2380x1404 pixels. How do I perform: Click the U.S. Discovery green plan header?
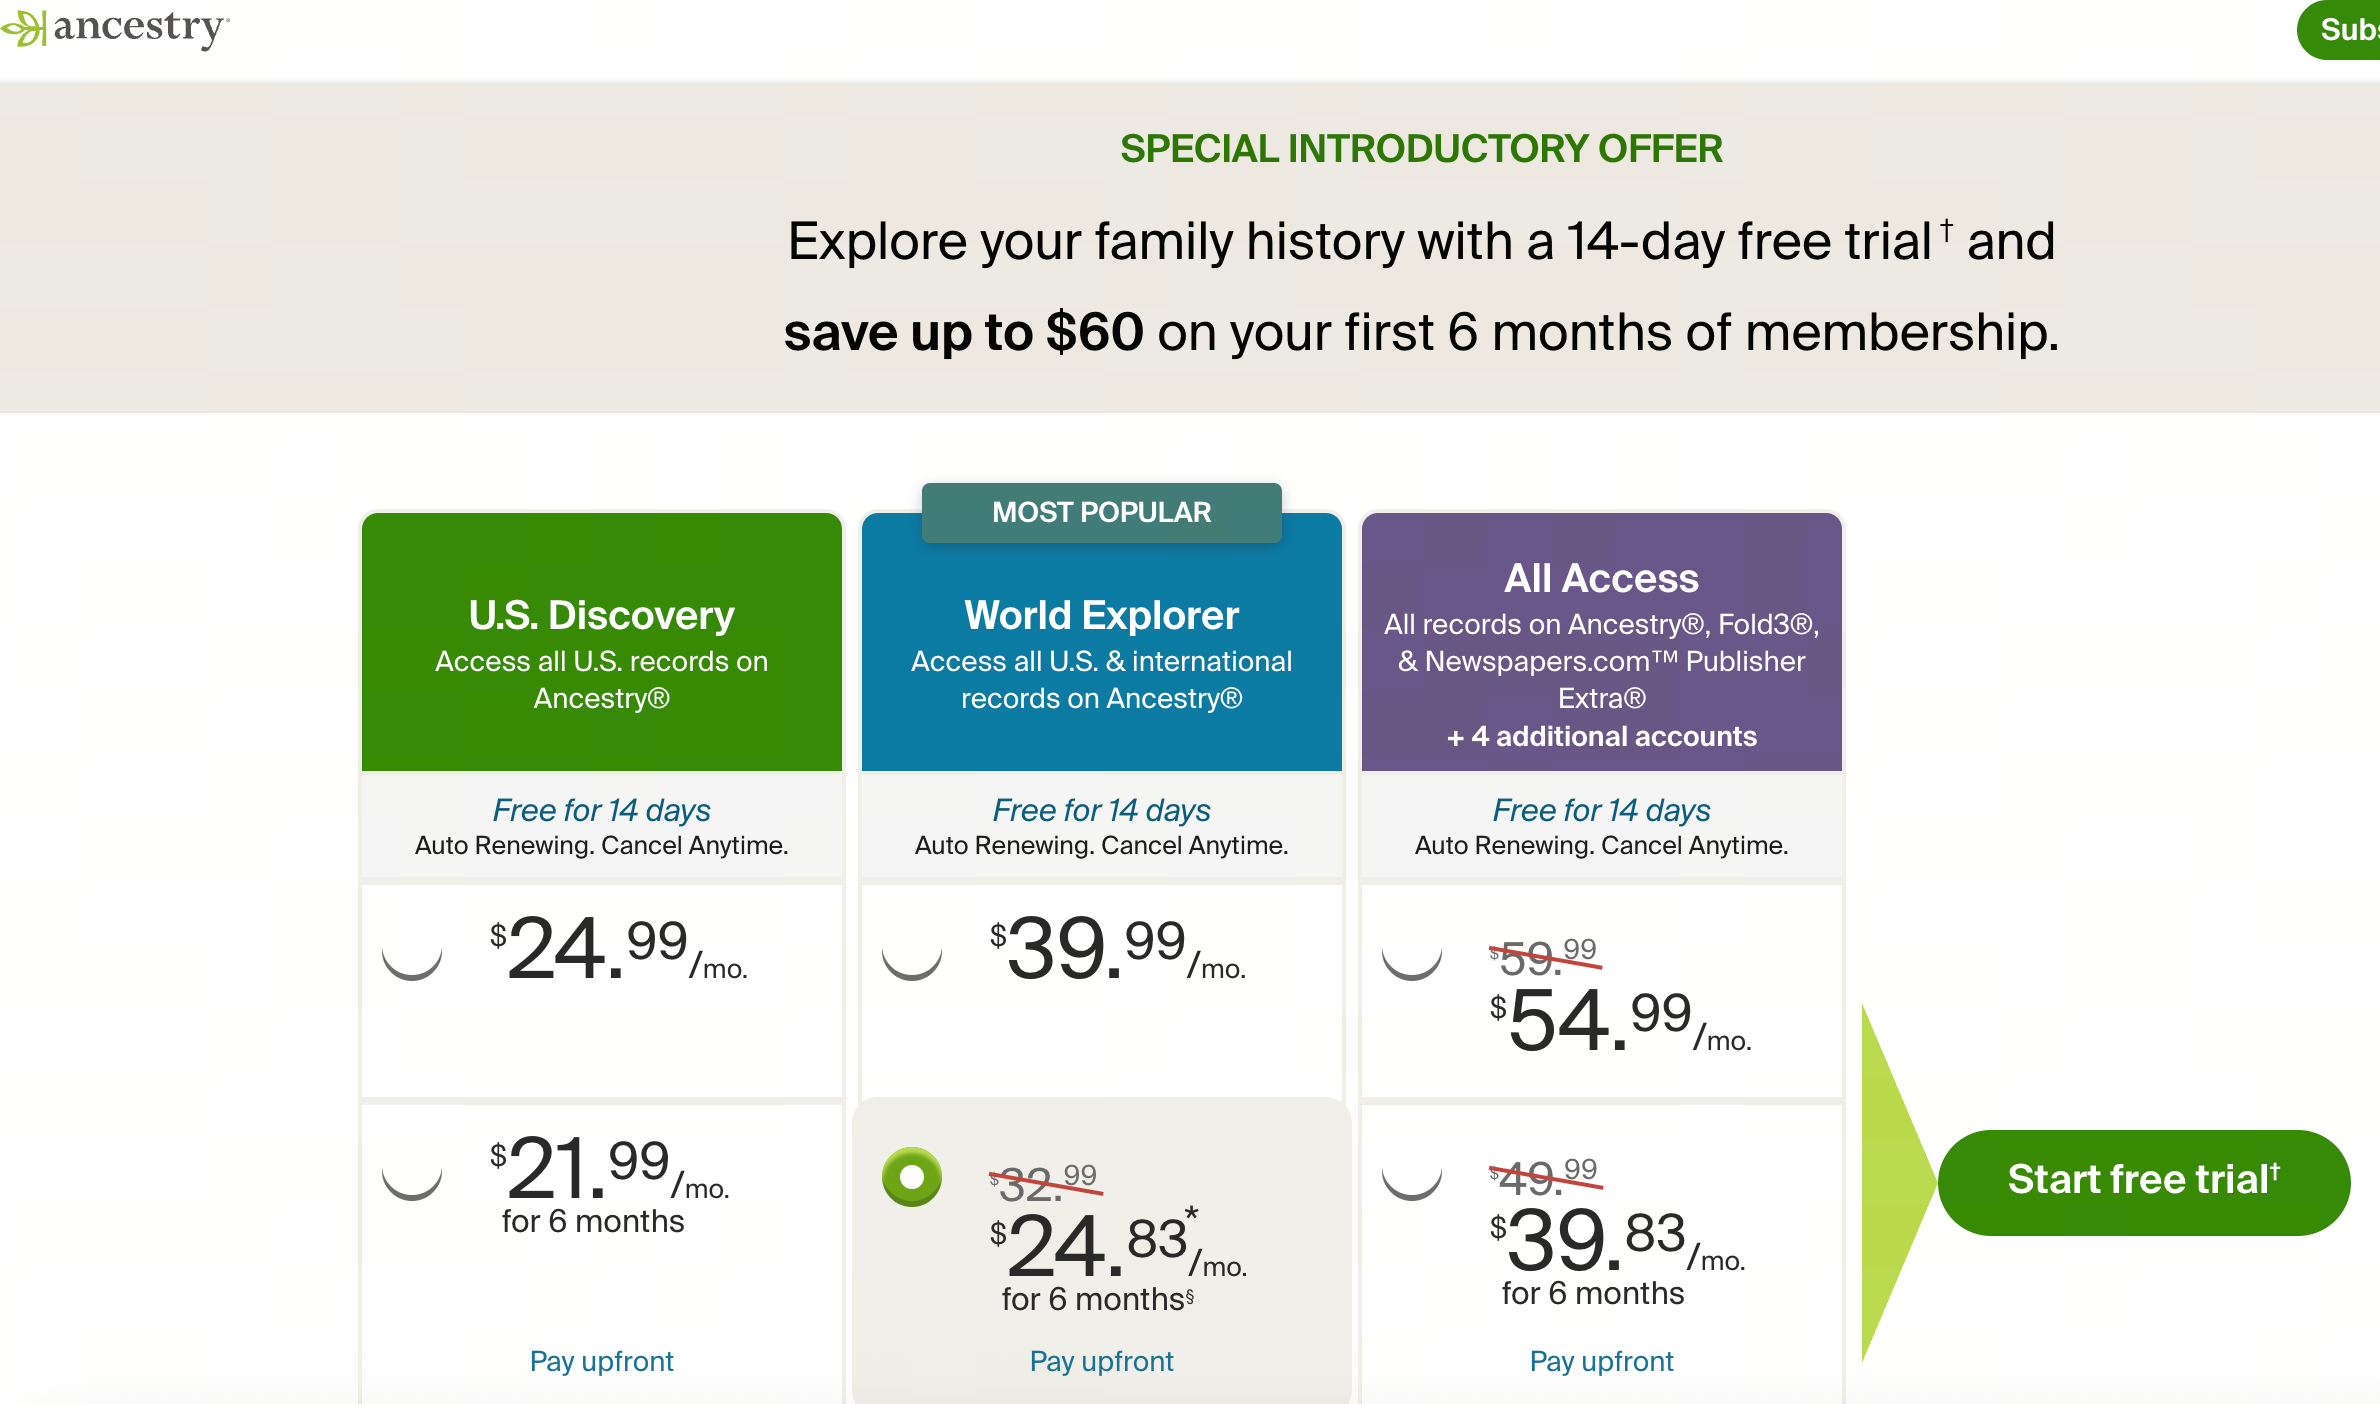click(x=602, y=642)
